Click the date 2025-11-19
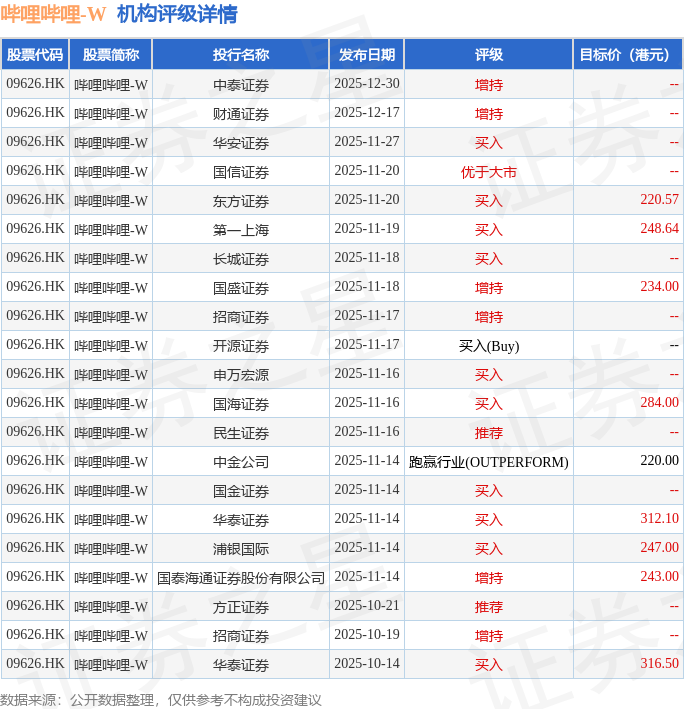684x709 pixels. click(x=367, y=228)
